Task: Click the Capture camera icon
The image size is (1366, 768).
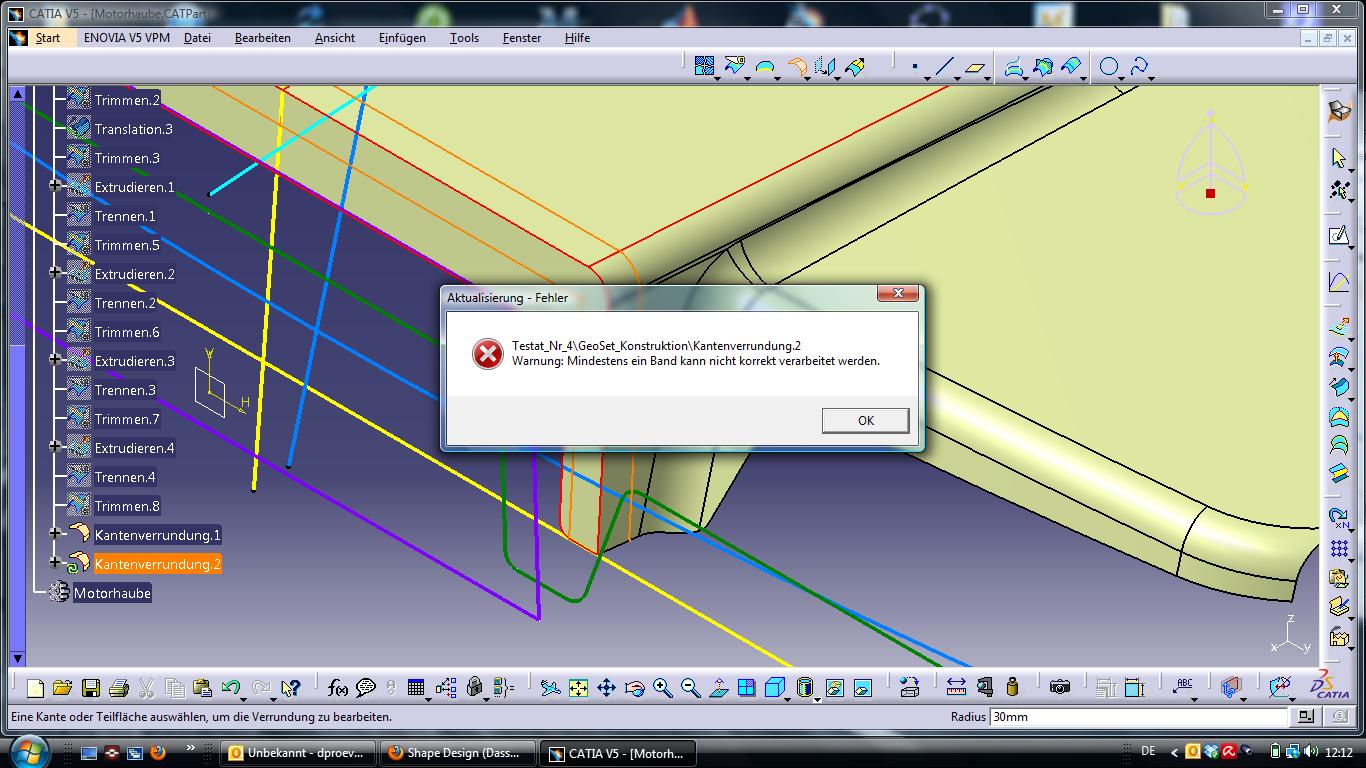Action: [1060, 688]
